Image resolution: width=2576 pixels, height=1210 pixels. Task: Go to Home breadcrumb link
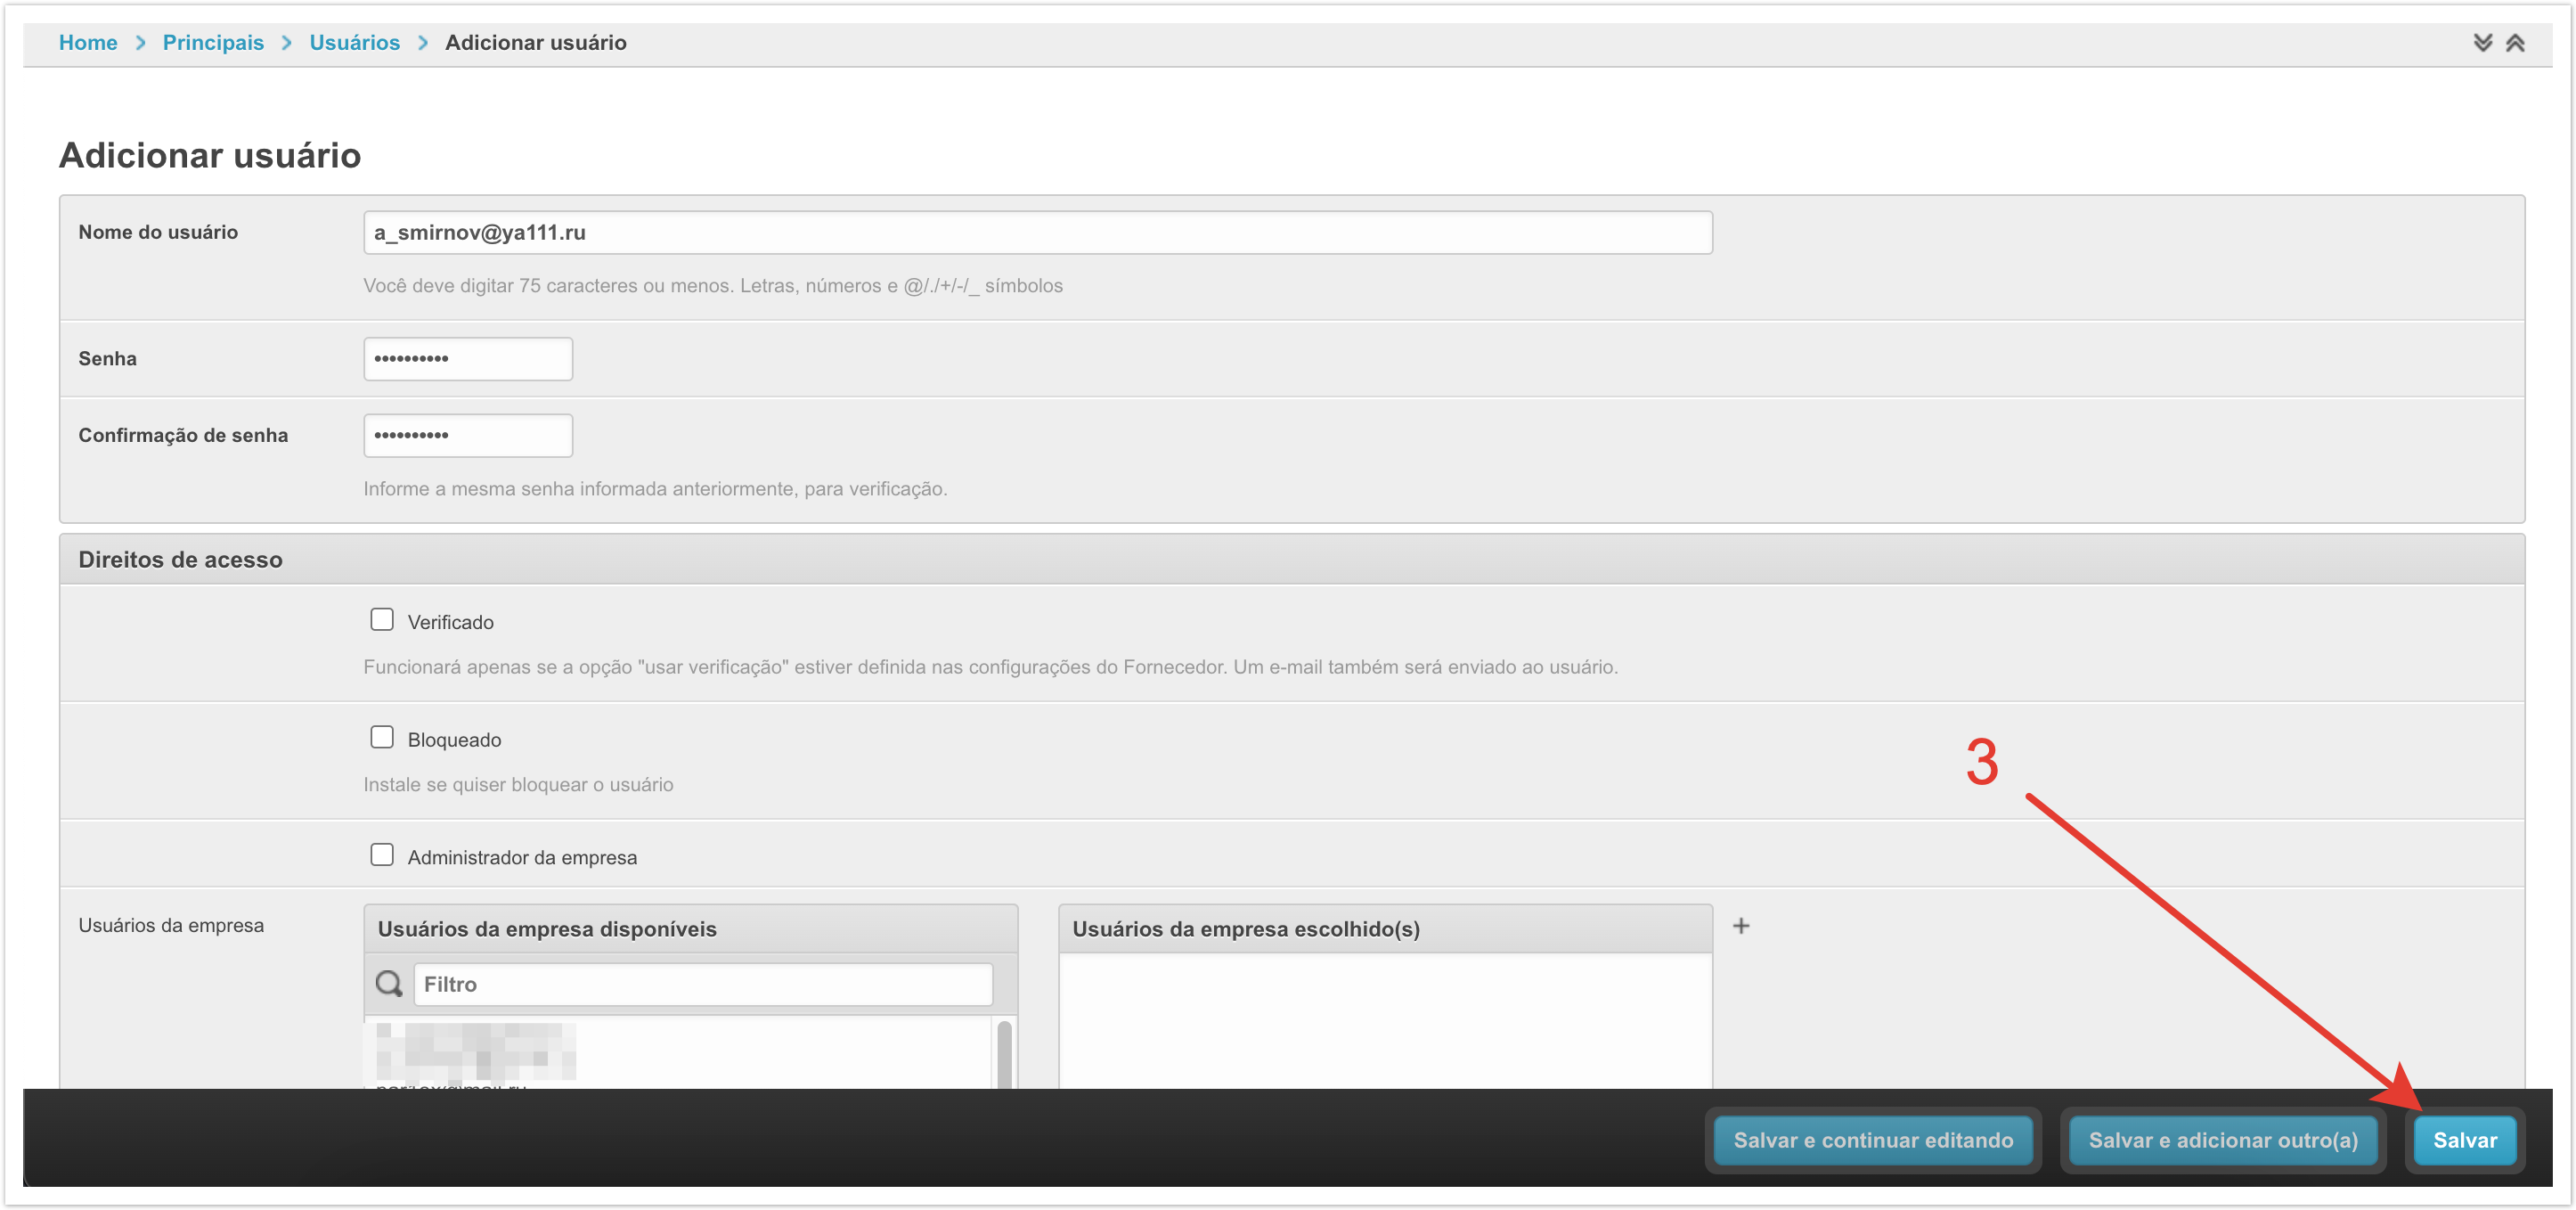click(87, 42)
